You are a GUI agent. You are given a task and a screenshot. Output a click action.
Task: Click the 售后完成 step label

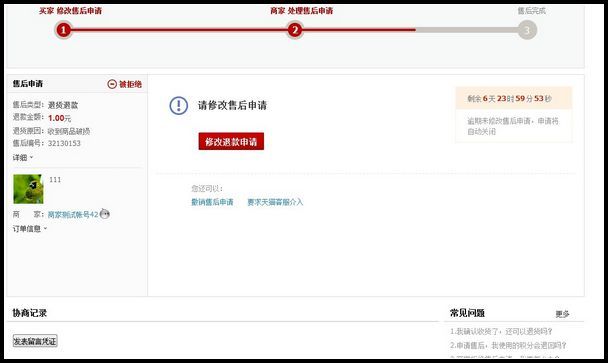tap(532, 11)
